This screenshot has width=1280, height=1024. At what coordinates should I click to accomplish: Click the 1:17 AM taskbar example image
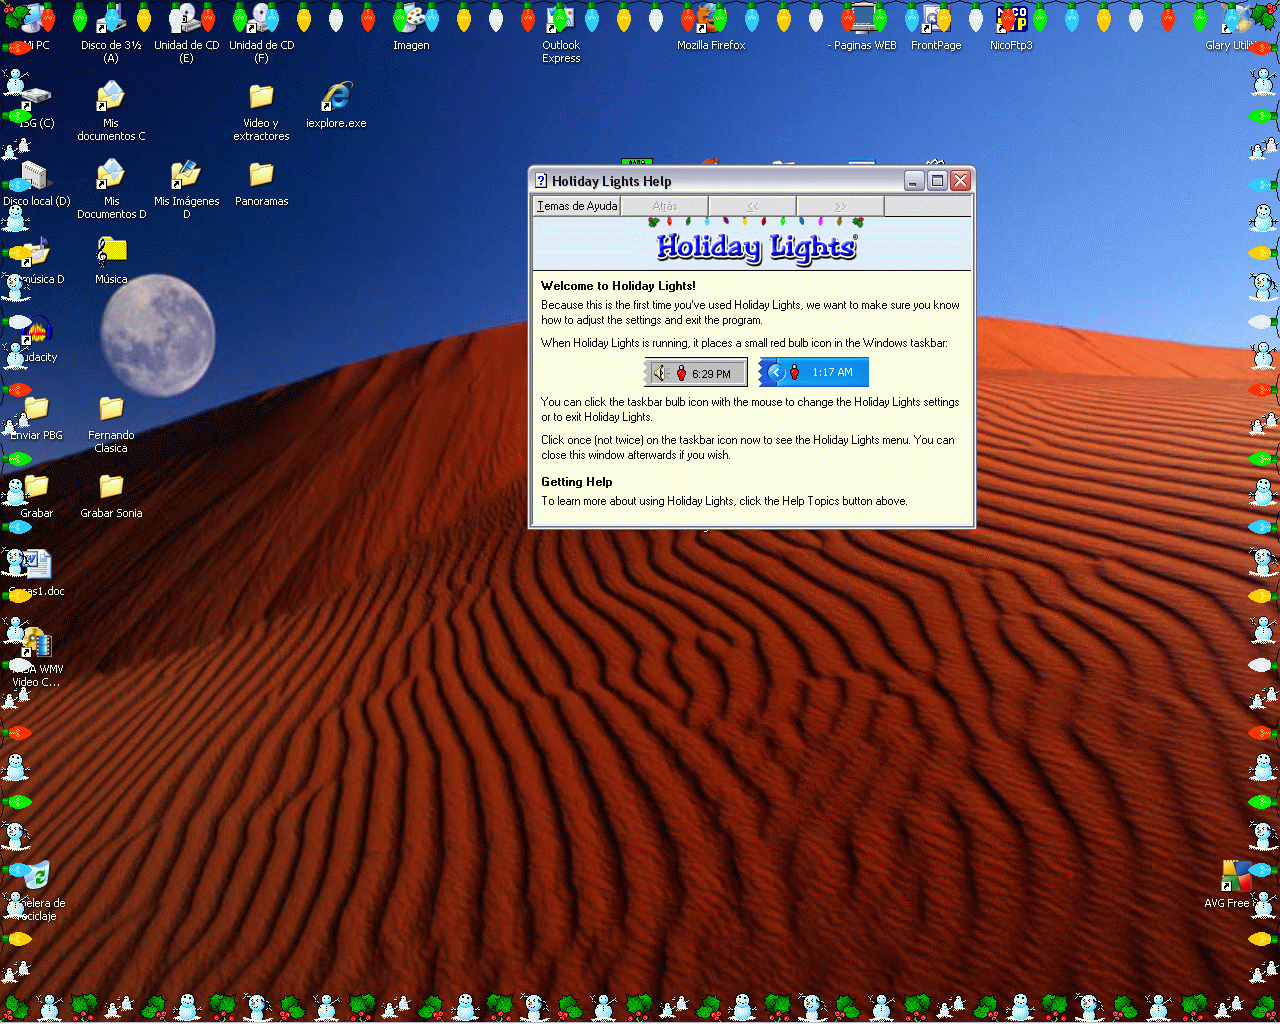(813, 372)
